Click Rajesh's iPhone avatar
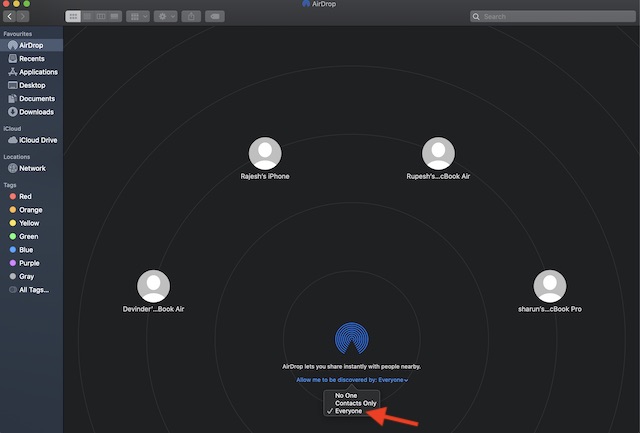Viewport: 640px width, 433px height. [265, 153]
